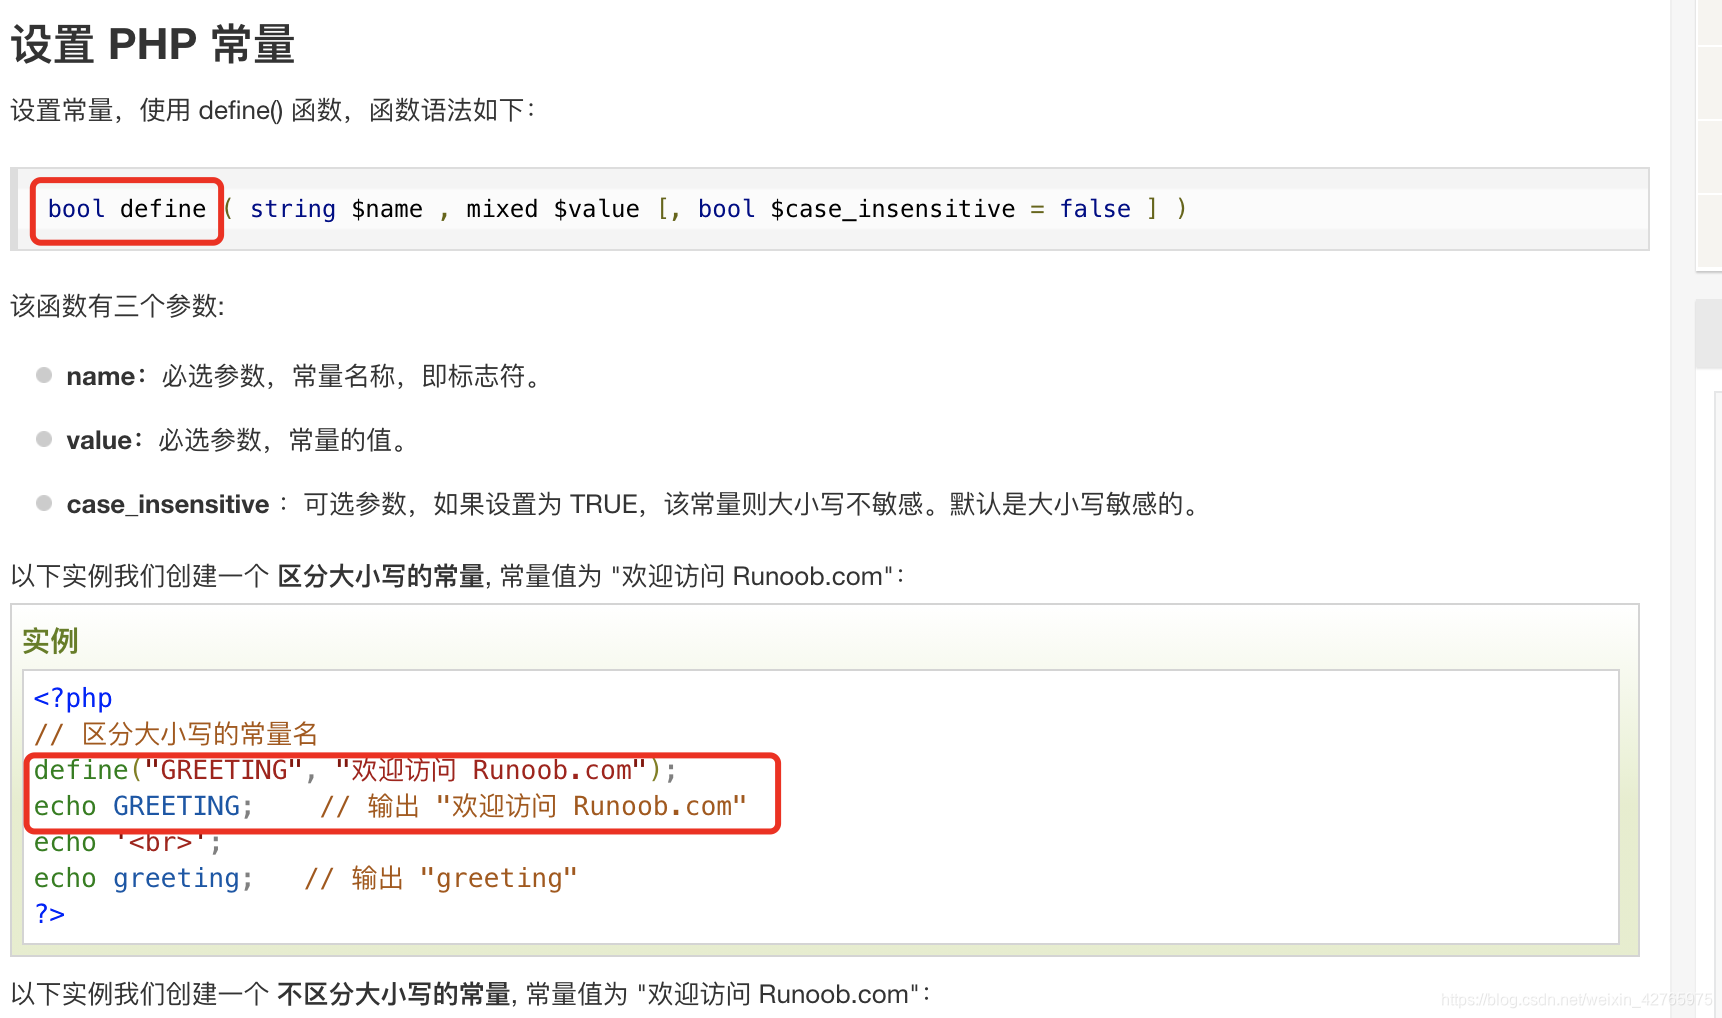Image resolution: width=1722 pixels, height=1018 pixels.
Task: Click the bold 'name' parameter label
Action: pos(100,376)
